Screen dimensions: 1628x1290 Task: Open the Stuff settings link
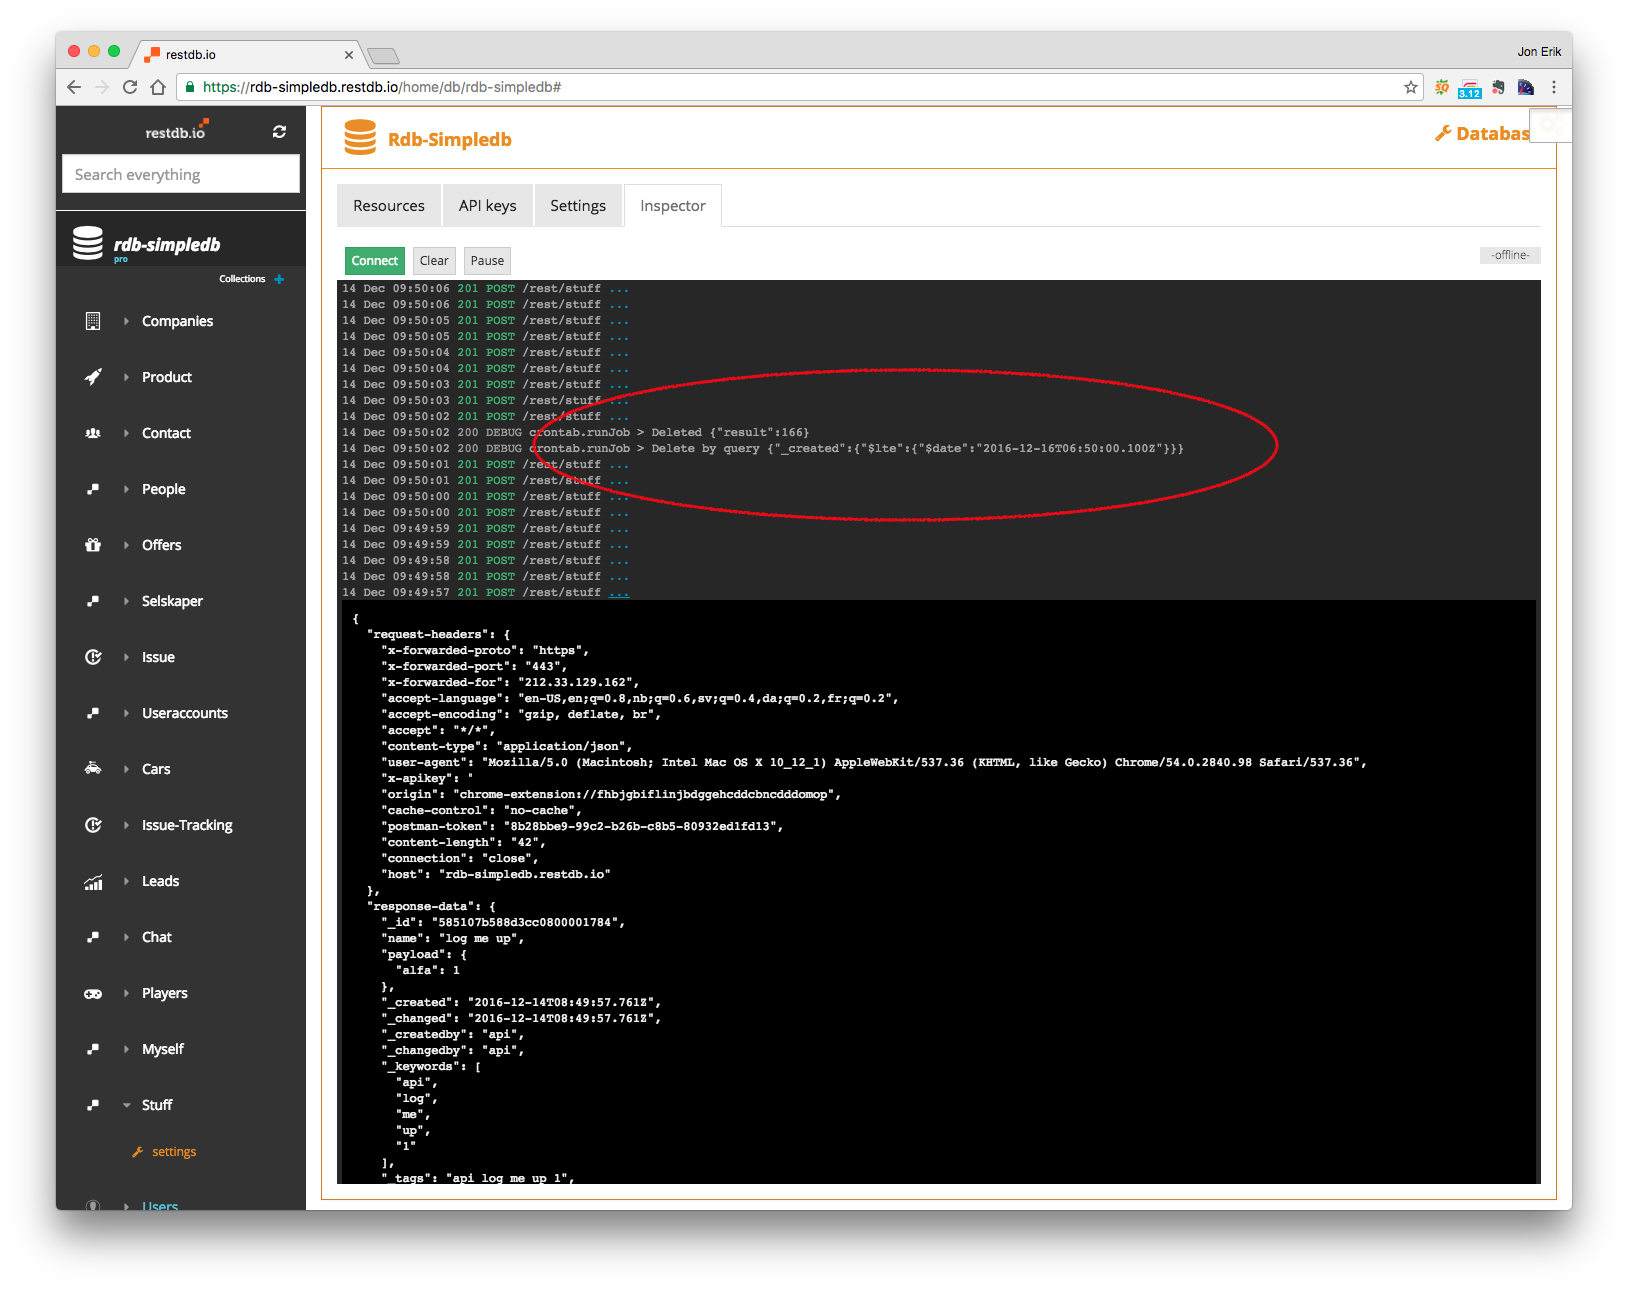pos(174,1152)
